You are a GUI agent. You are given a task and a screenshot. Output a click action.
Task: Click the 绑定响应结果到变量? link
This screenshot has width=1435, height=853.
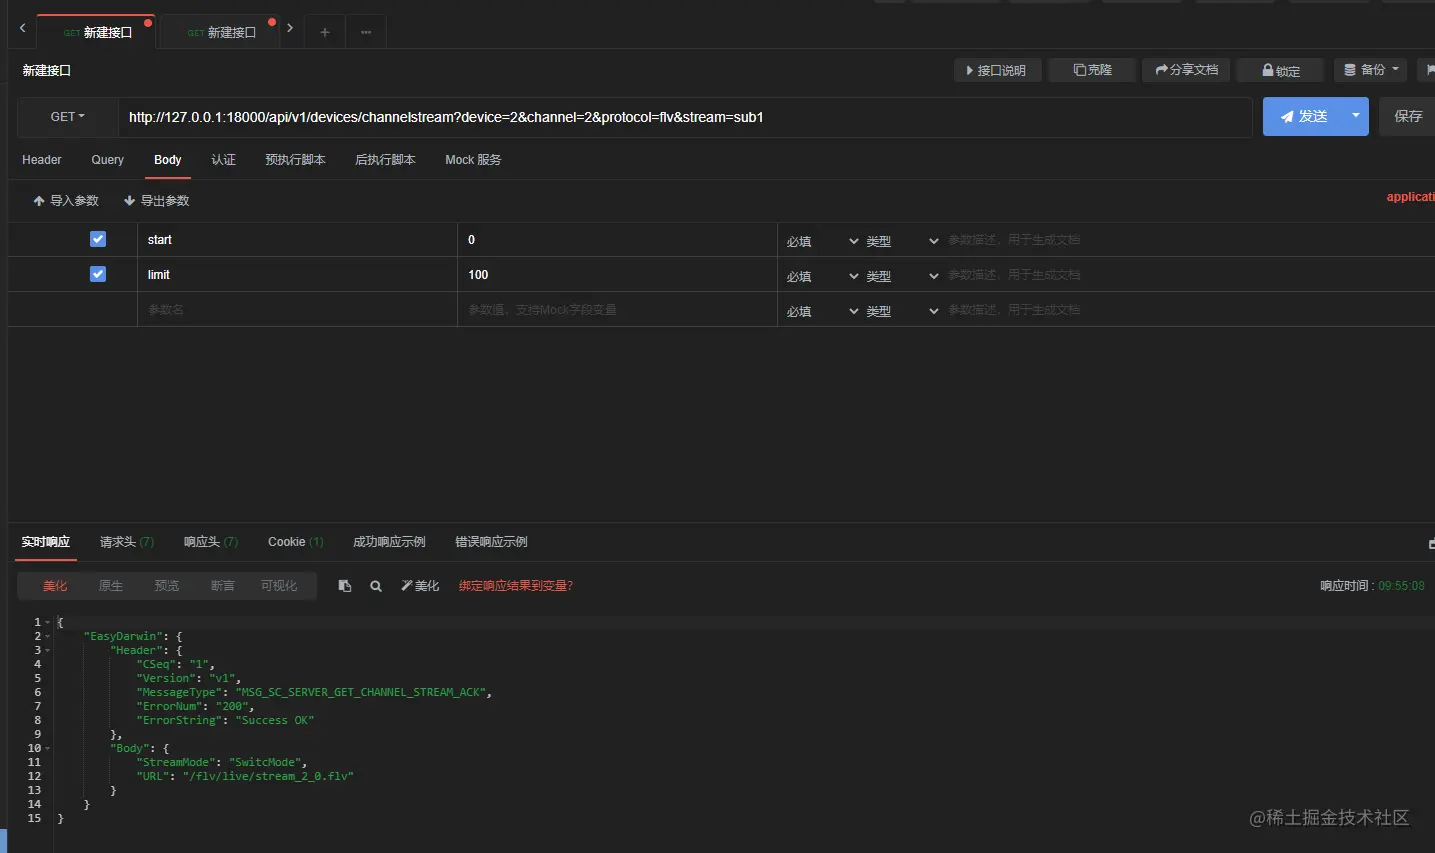click(516, 586)
